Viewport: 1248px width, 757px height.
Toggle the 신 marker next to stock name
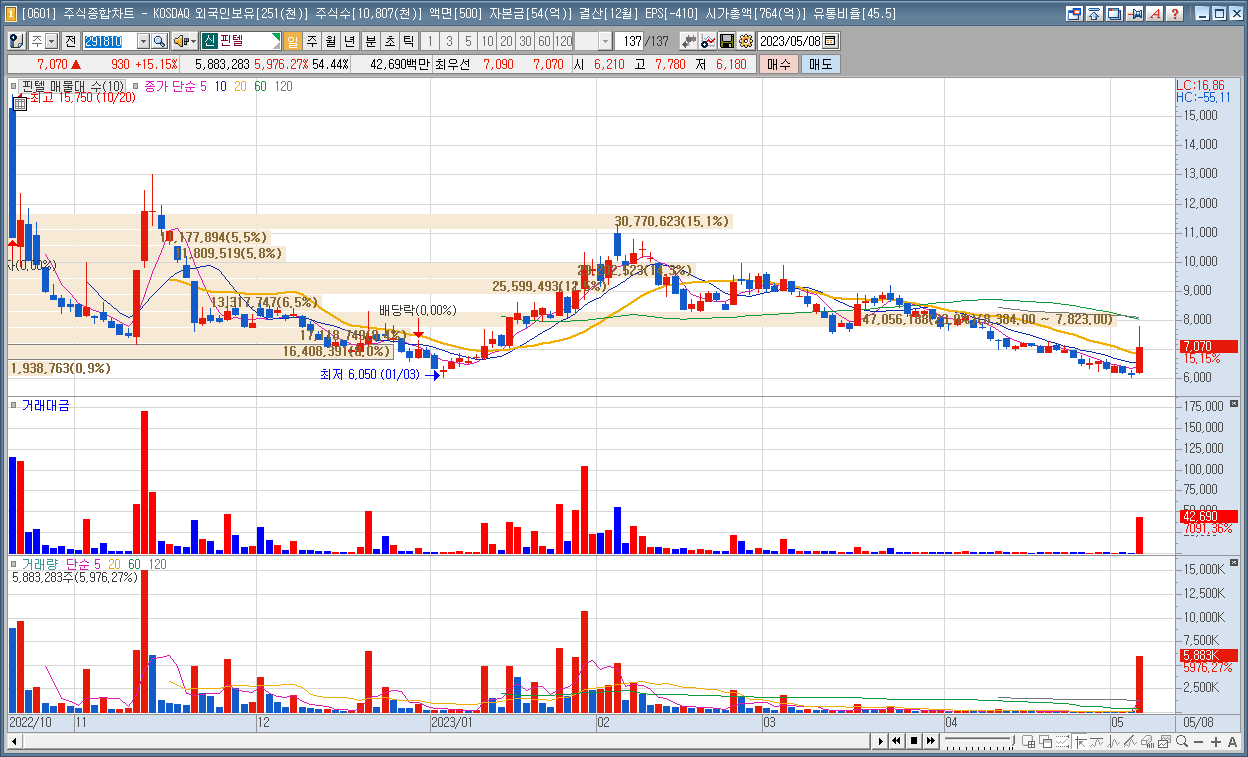click(209, 41)
